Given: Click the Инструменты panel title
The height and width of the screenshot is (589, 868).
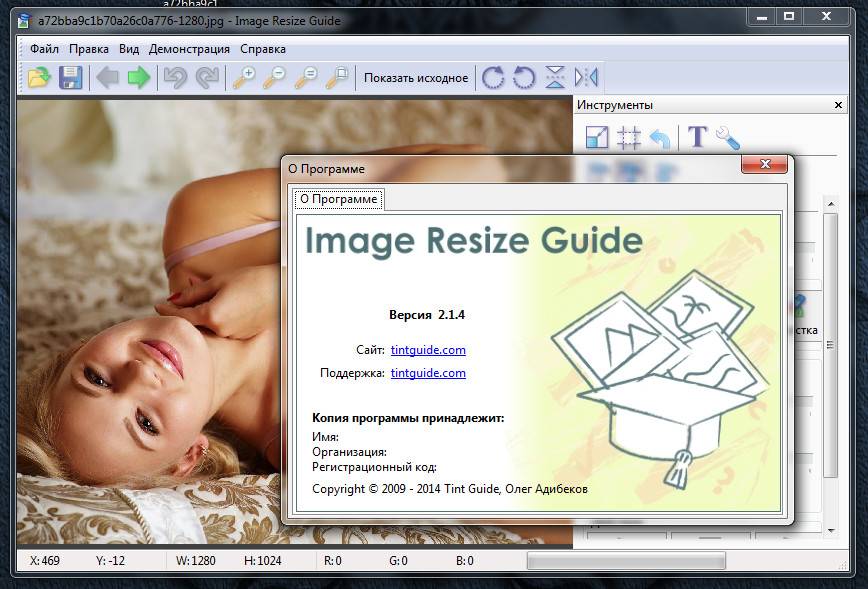Looking at the screenshot, I should (614, 105).
